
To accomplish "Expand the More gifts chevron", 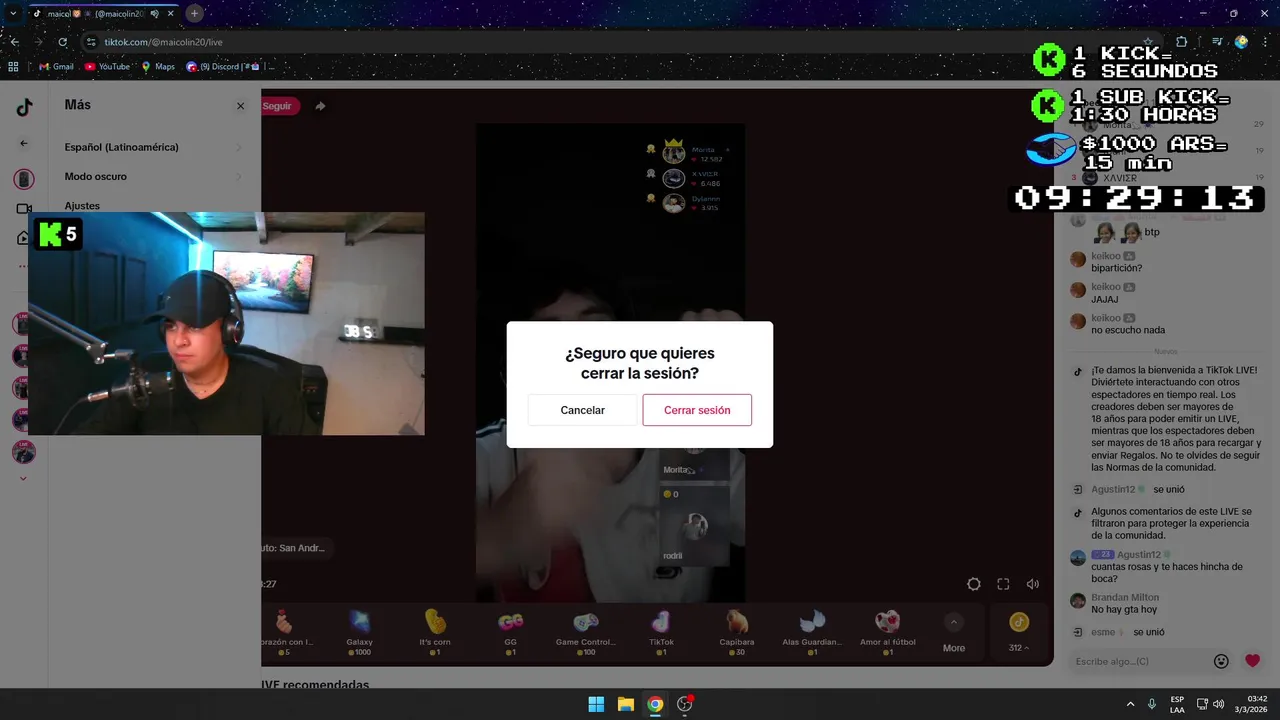I will click(954, 623).
